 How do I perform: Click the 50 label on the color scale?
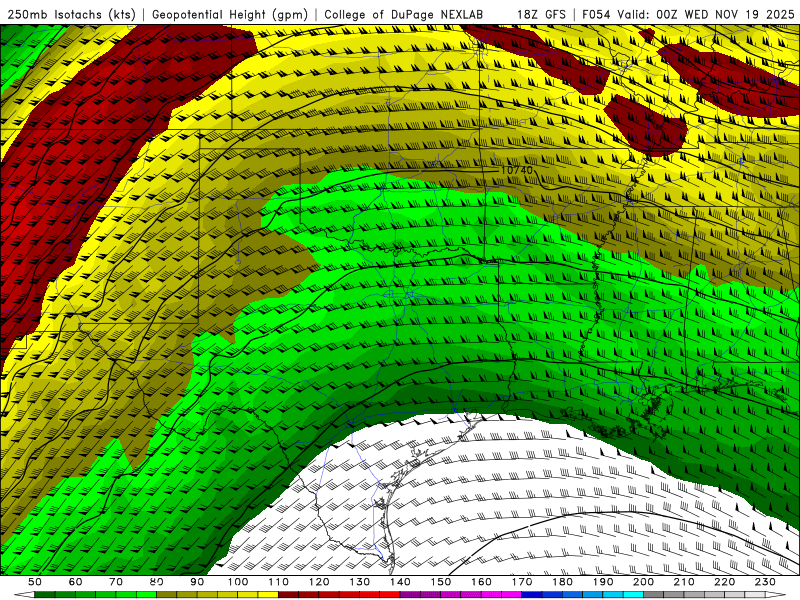[35, 582]
